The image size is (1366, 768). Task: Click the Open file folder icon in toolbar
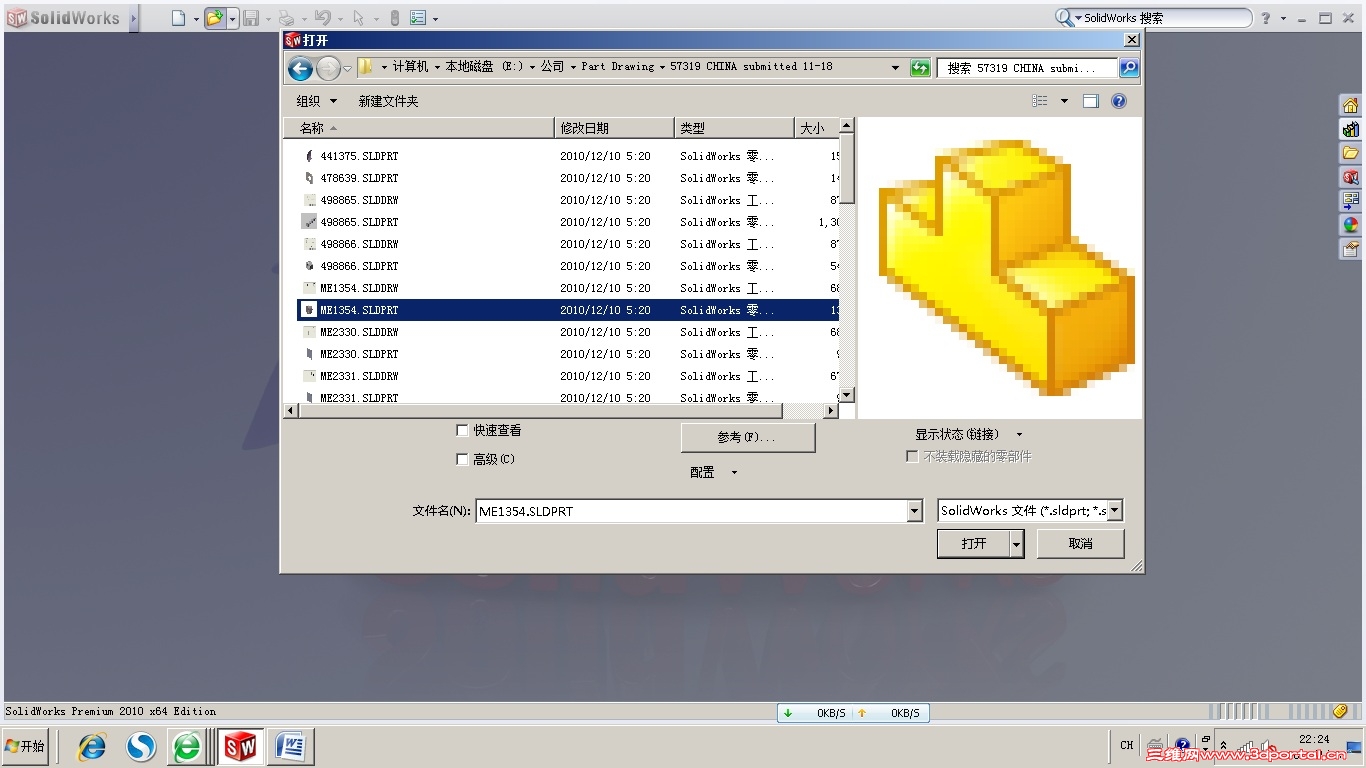(x=215, y=18)
